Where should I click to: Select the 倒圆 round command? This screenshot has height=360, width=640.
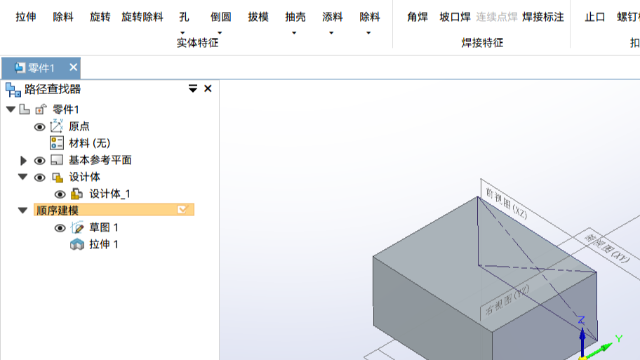pyautogui.click(x=221, y=17)
